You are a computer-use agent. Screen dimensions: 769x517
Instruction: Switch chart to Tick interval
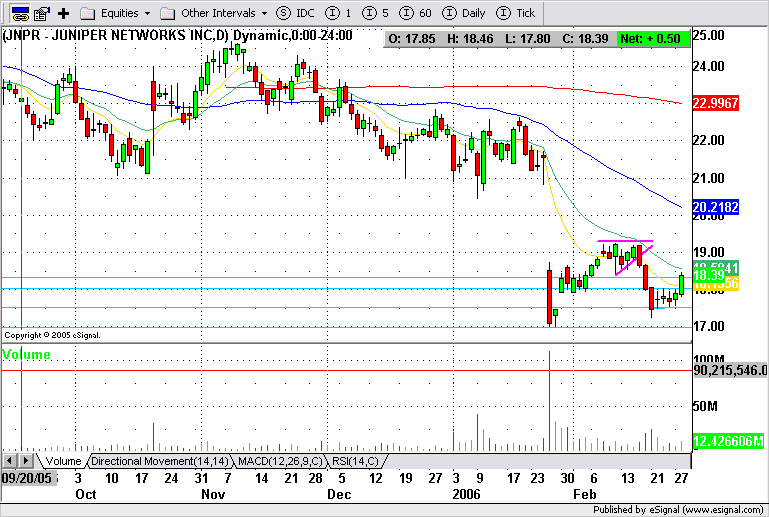pyautogui.click(x=515, y=13)
